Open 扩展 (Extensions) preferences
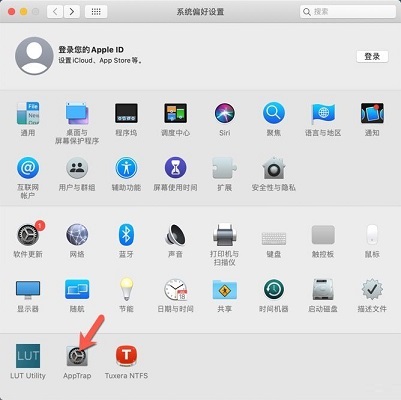 tap(225, 168)
